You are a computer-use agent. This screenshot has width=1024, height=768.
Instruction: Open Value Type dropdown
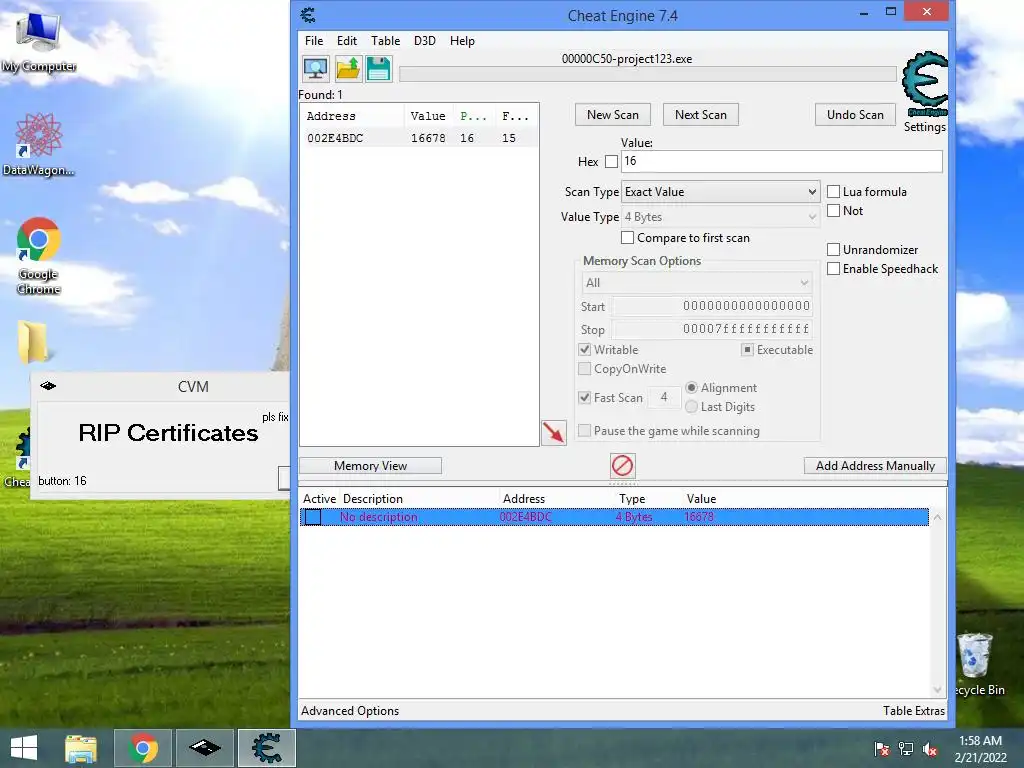click(x=720, y=217)
